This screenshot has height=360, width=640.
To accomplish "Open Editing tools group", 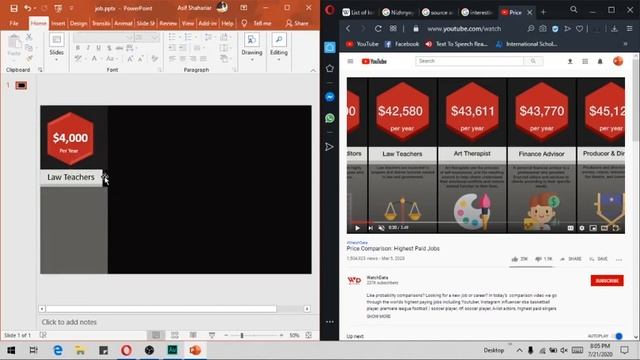I will click(279, 47).
